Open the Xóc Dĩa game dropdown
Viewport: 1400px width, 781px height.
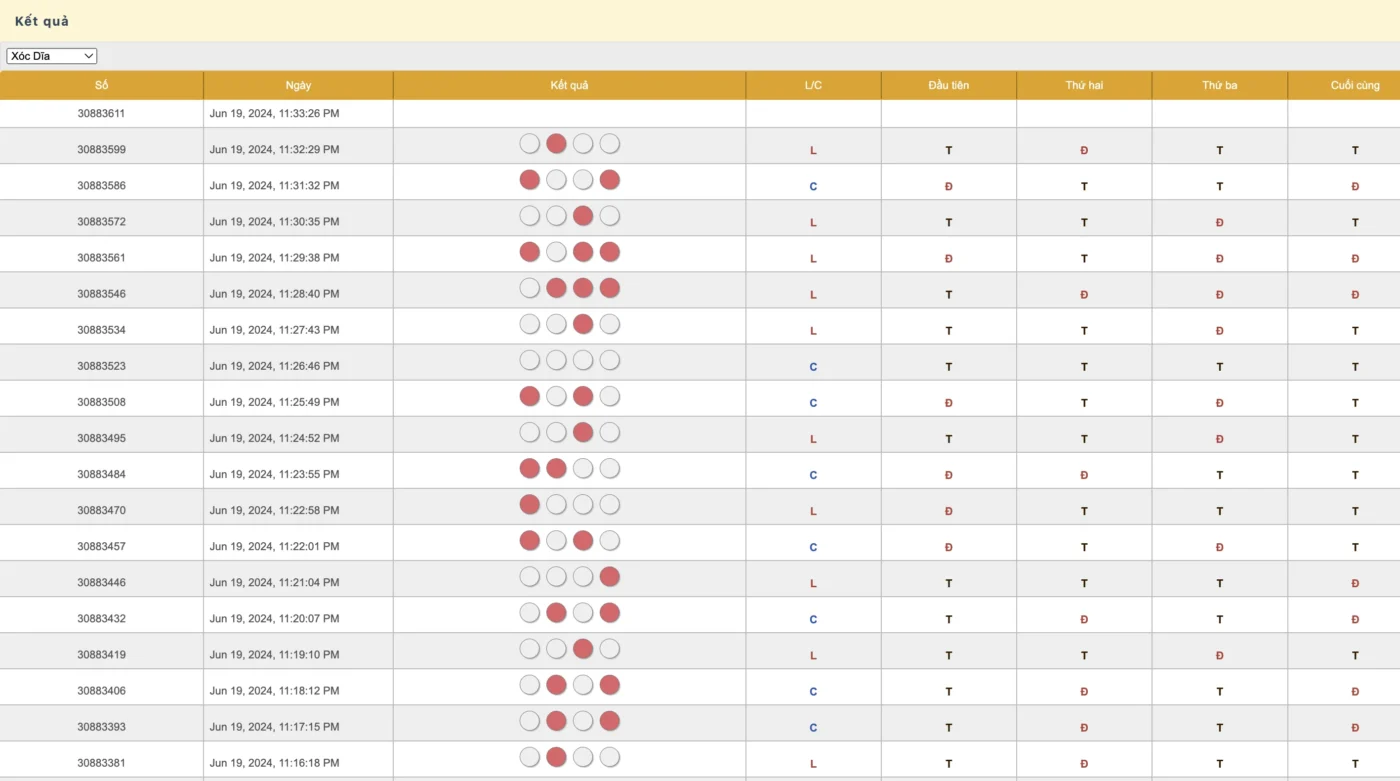click(x=52, y=56)
